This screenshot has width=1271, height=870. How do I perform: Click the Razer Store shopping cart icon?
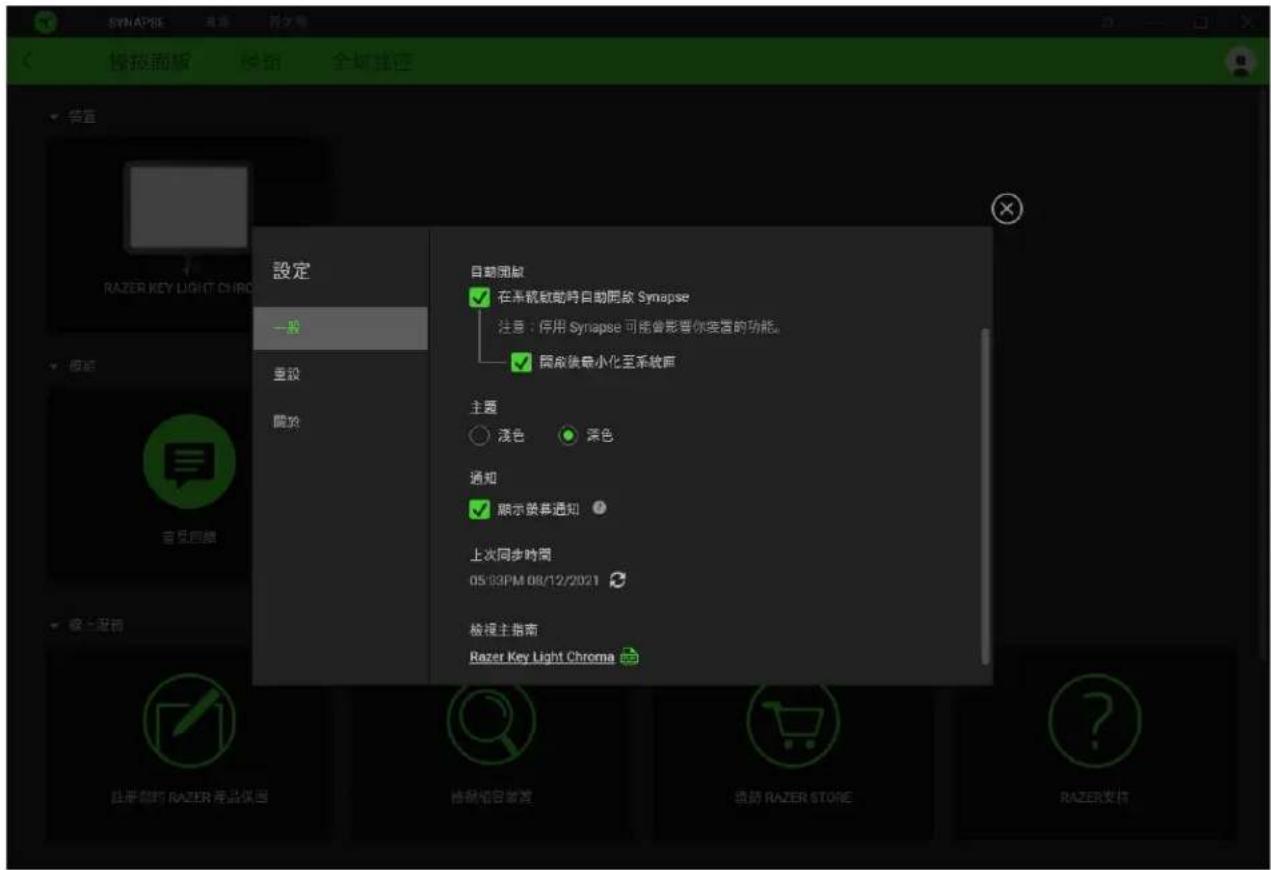coord(793,722)
